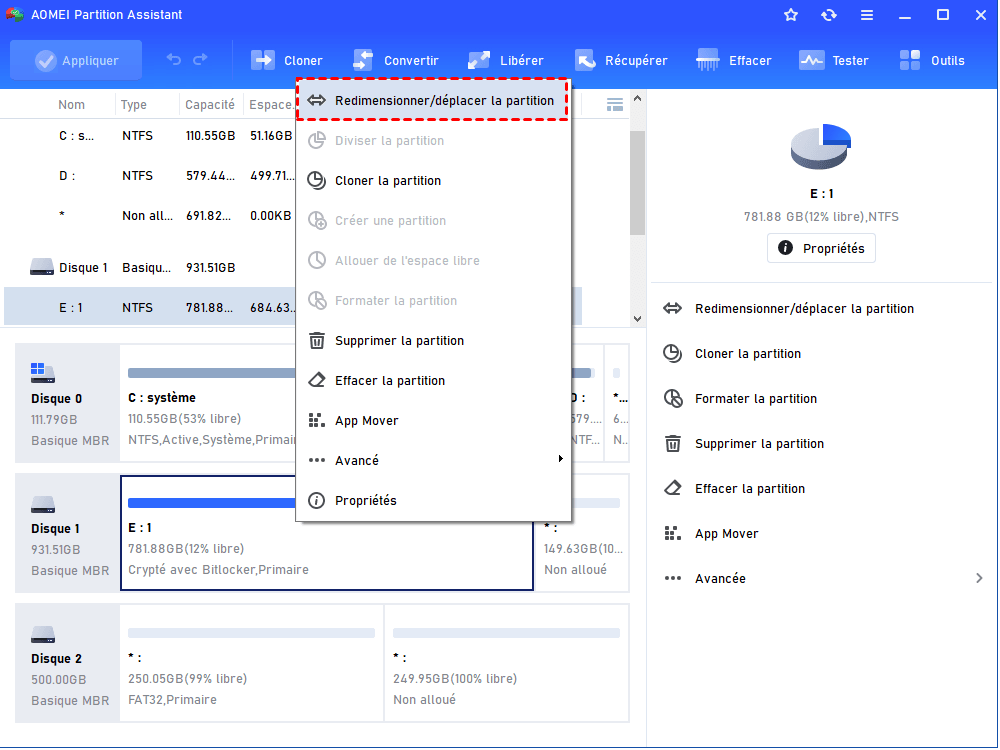Click the clone pie icon in right panel
Image resolution: width=1000 pixels, height=750 pixels.
pyautogui.click(x=672, y=353)
